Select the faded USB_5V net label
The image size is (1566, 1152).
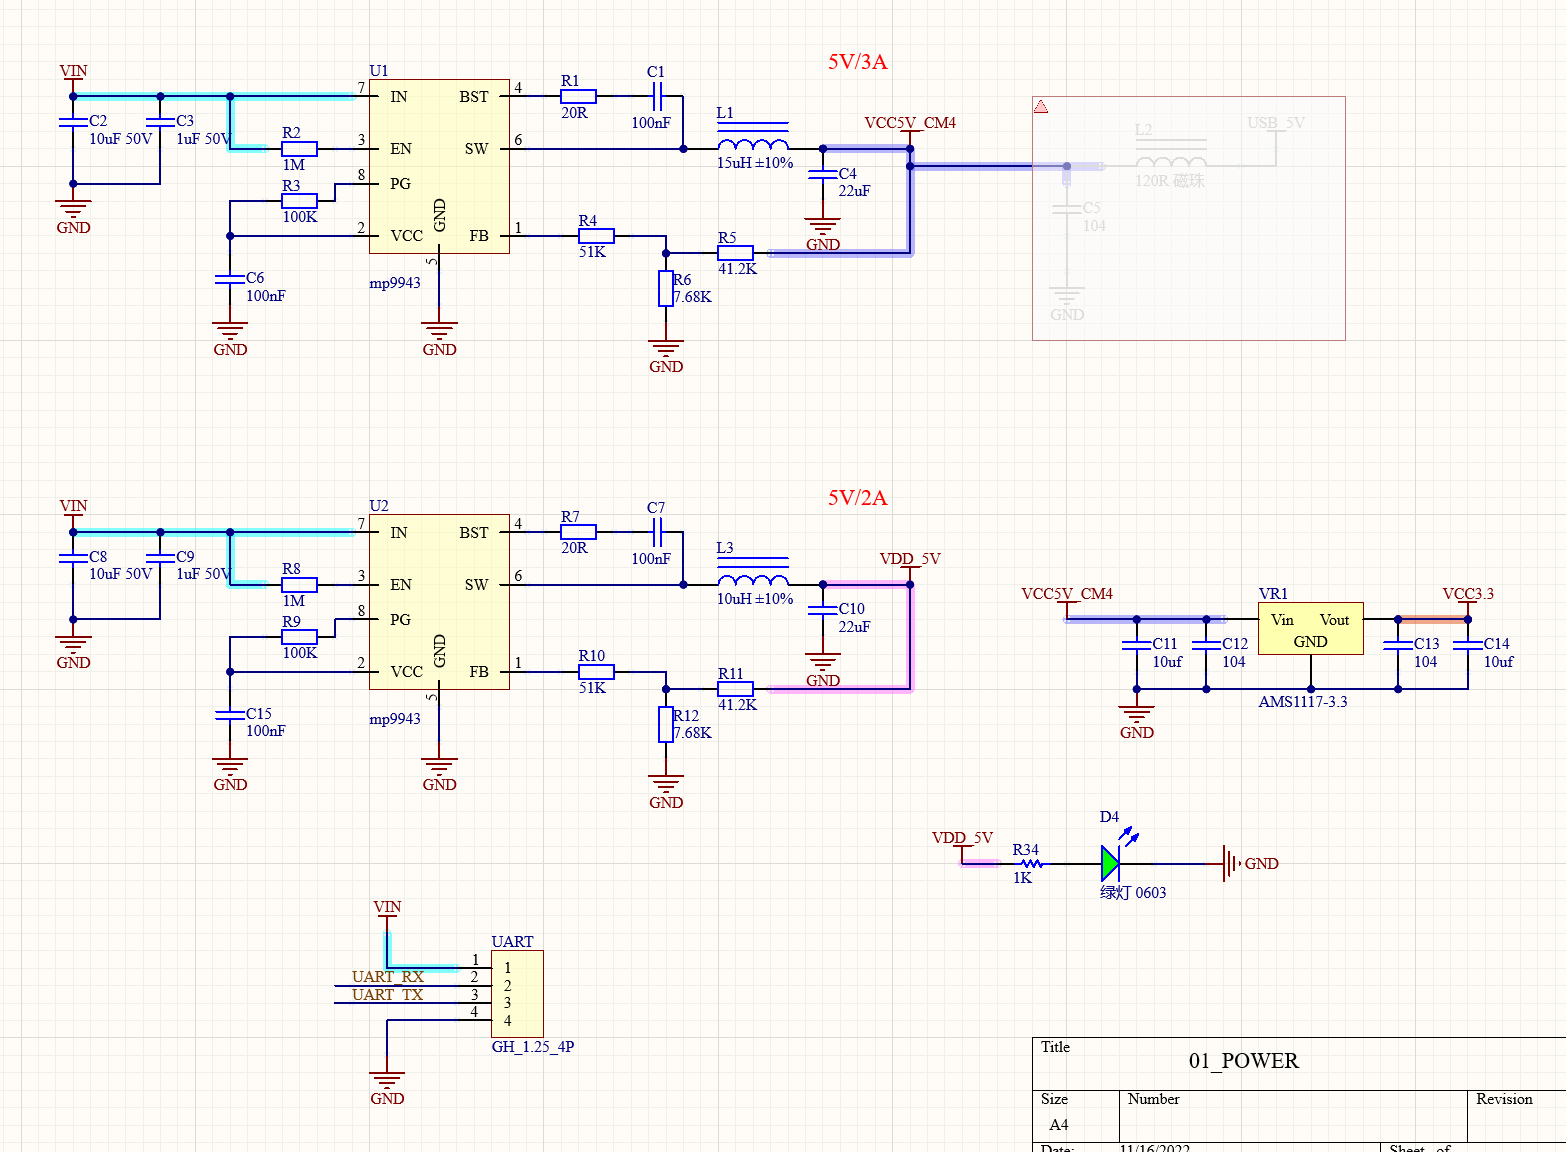tap(1275, 123)
